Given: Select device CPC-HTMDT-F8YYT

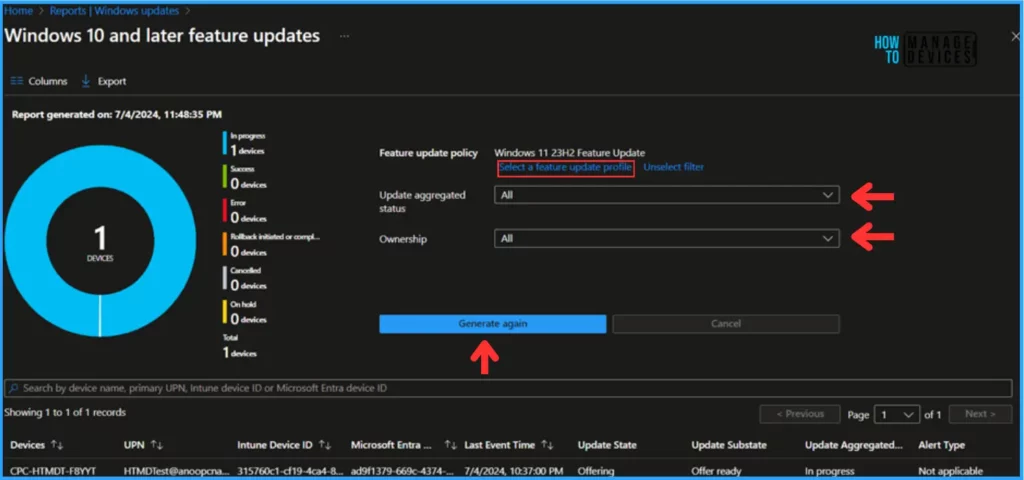Looking at the screenshot, I should (51, 471).
